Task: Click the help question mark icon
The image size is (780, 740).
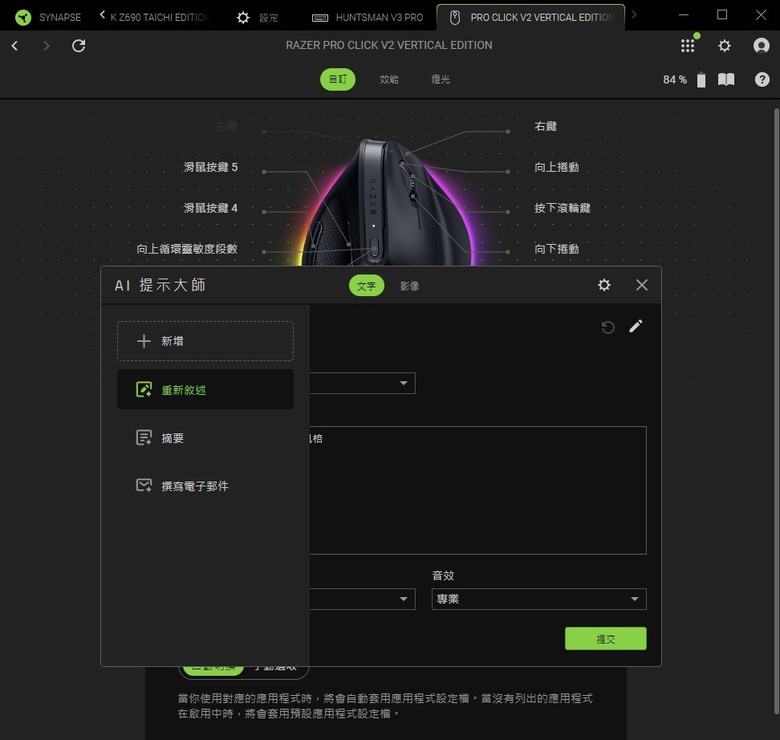Action: 762,80
